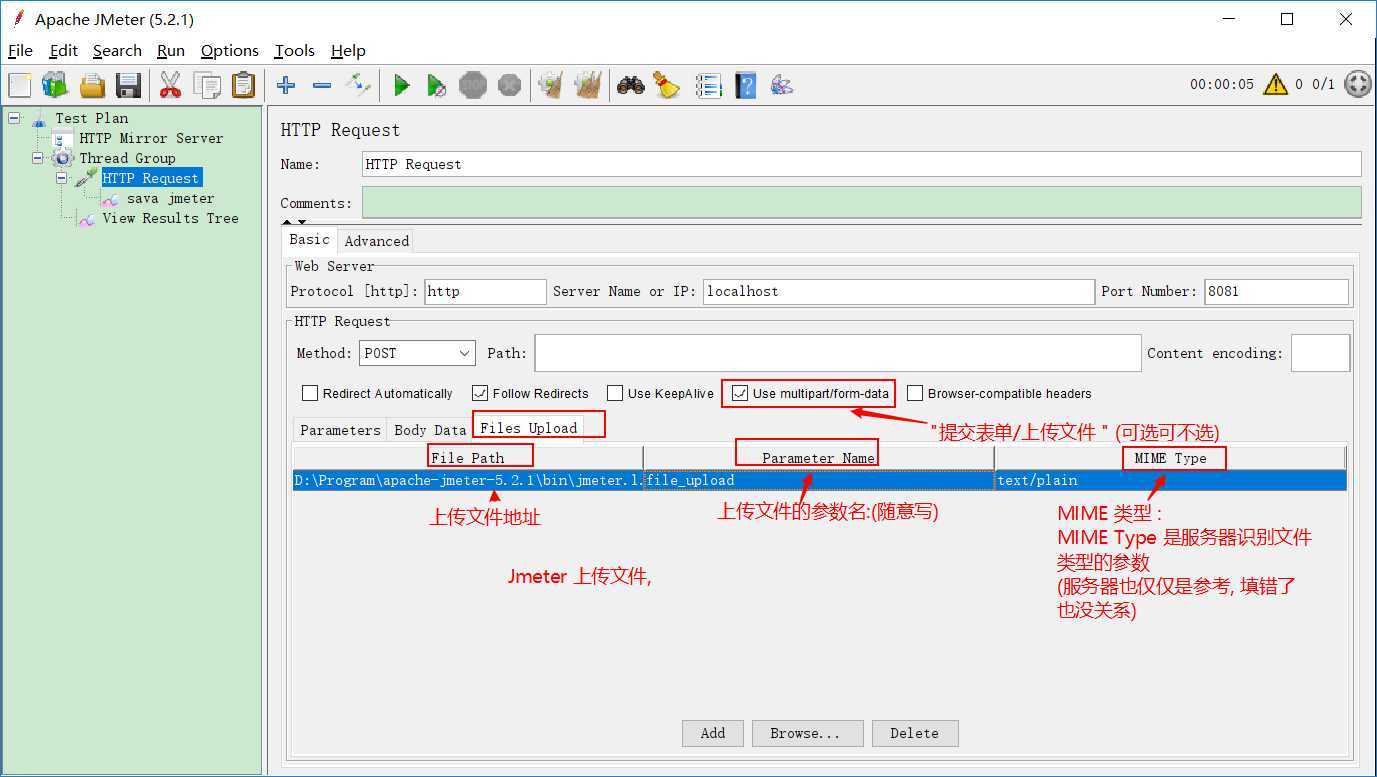This screenshot has height=777, width=1377.
Task: Click the Reset Search broom icon
Action: tap(667, 85)
